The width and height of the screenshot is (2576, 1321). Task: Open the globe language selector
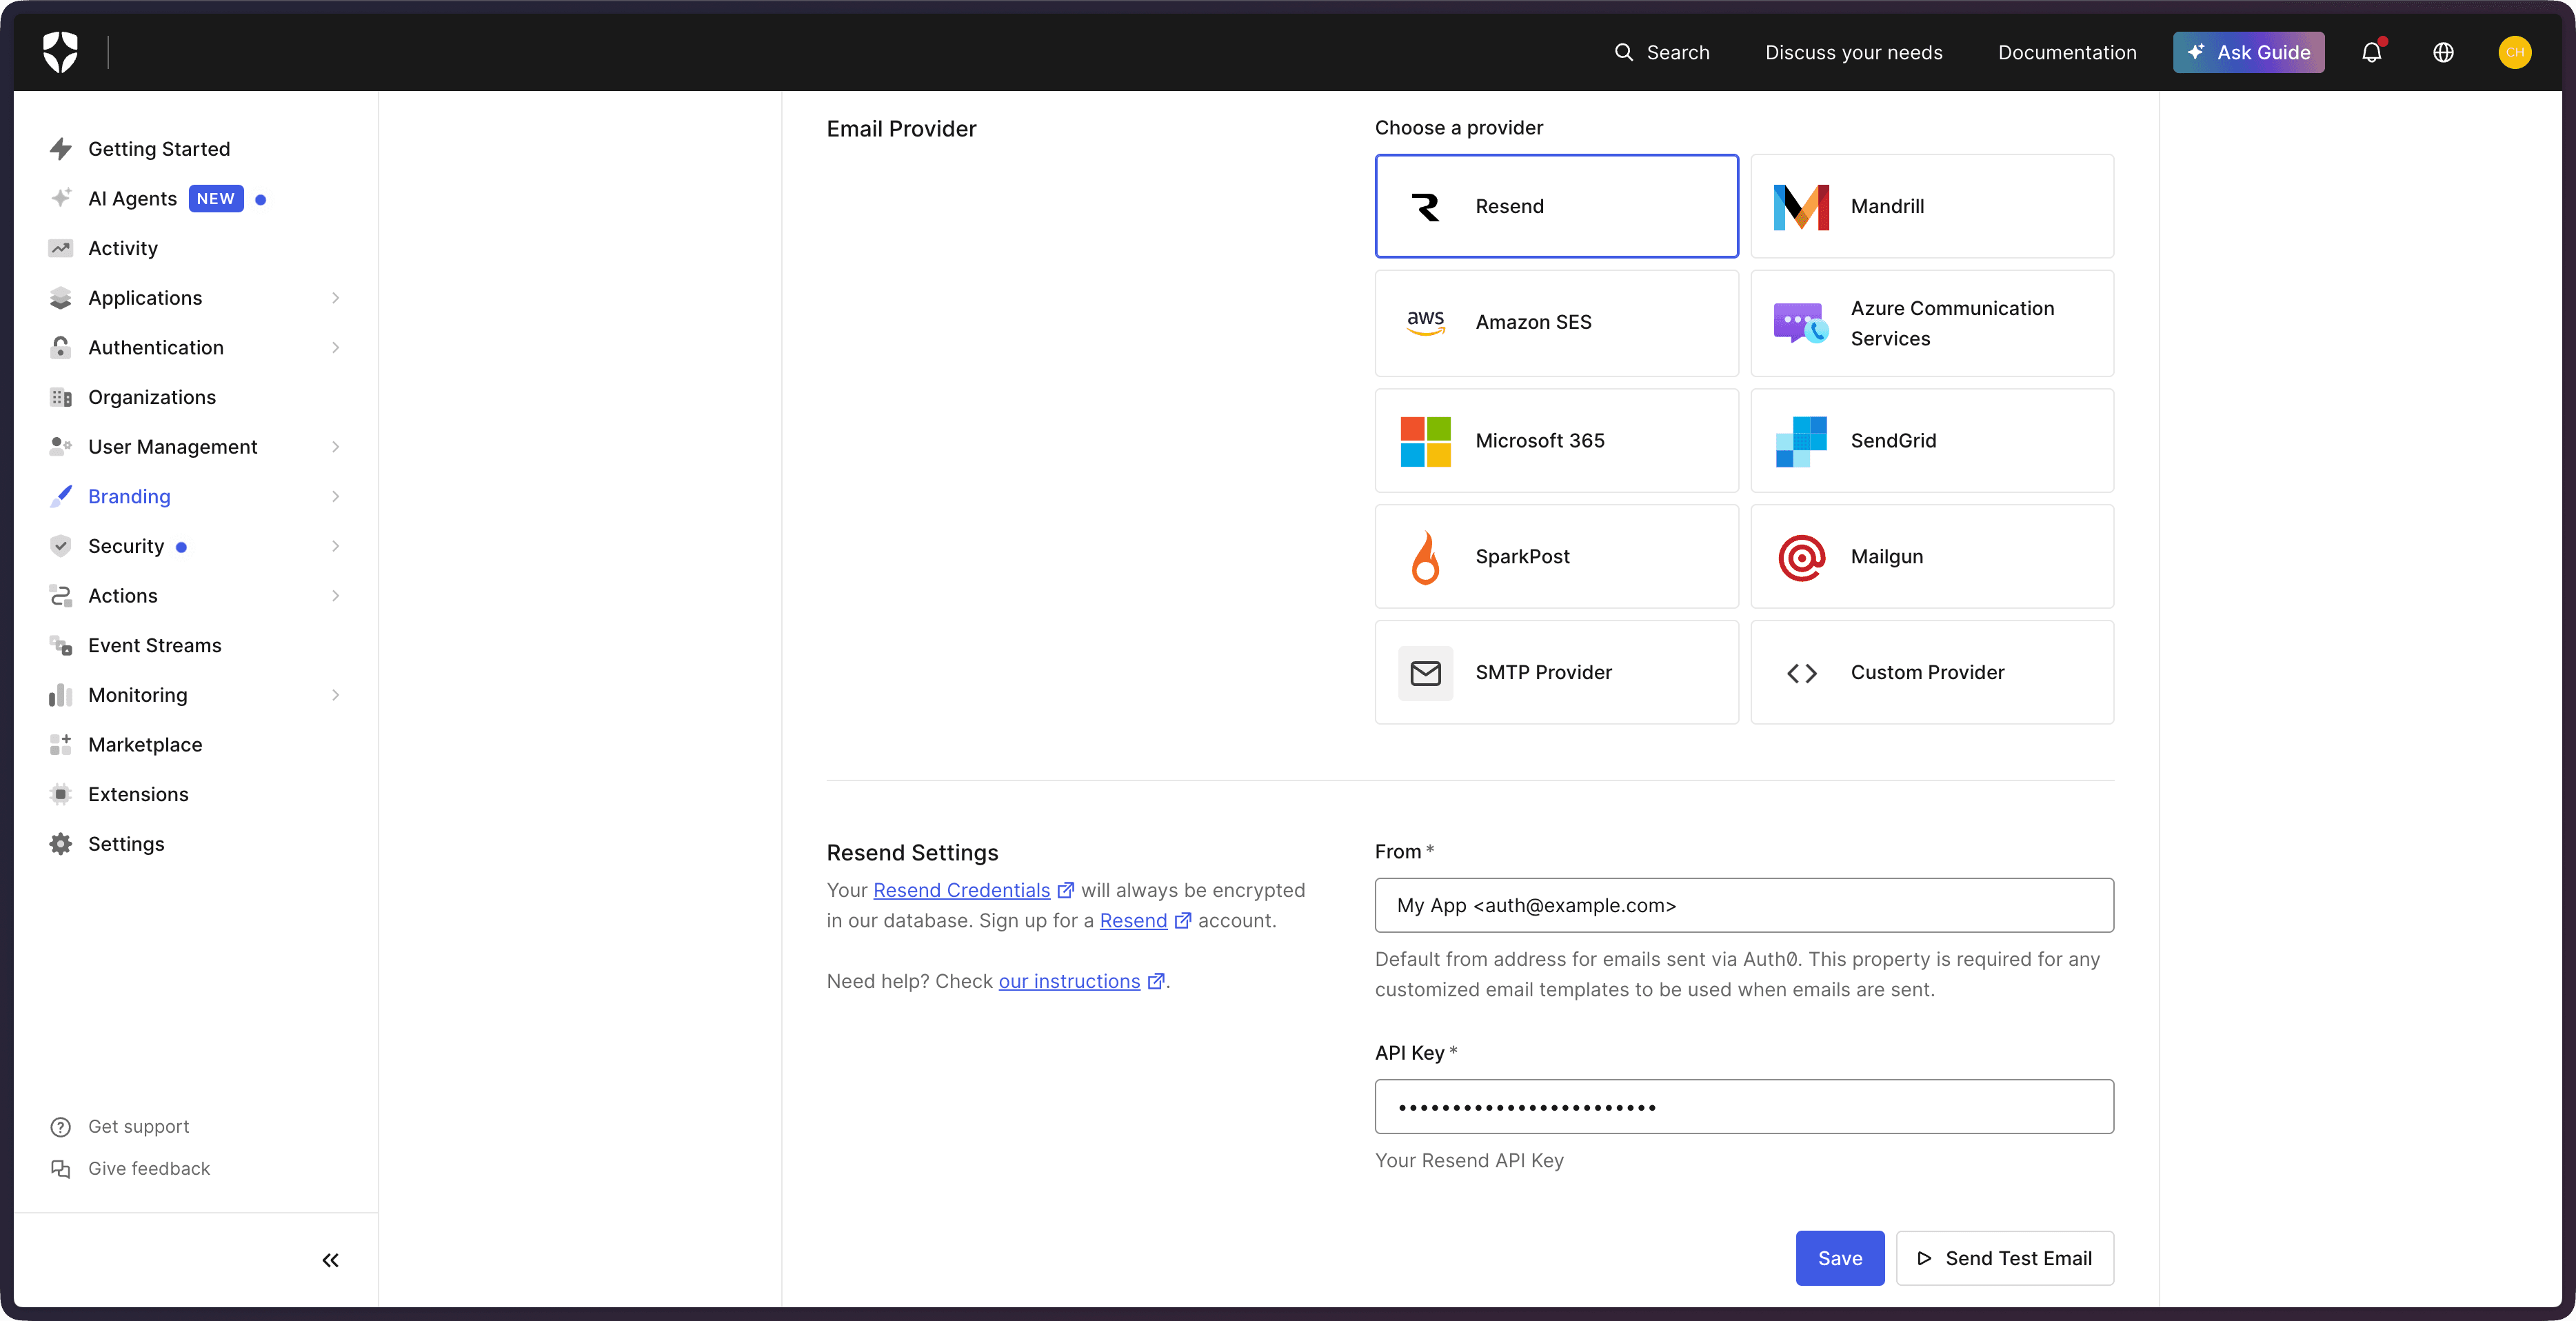[x=2443, y=52]
